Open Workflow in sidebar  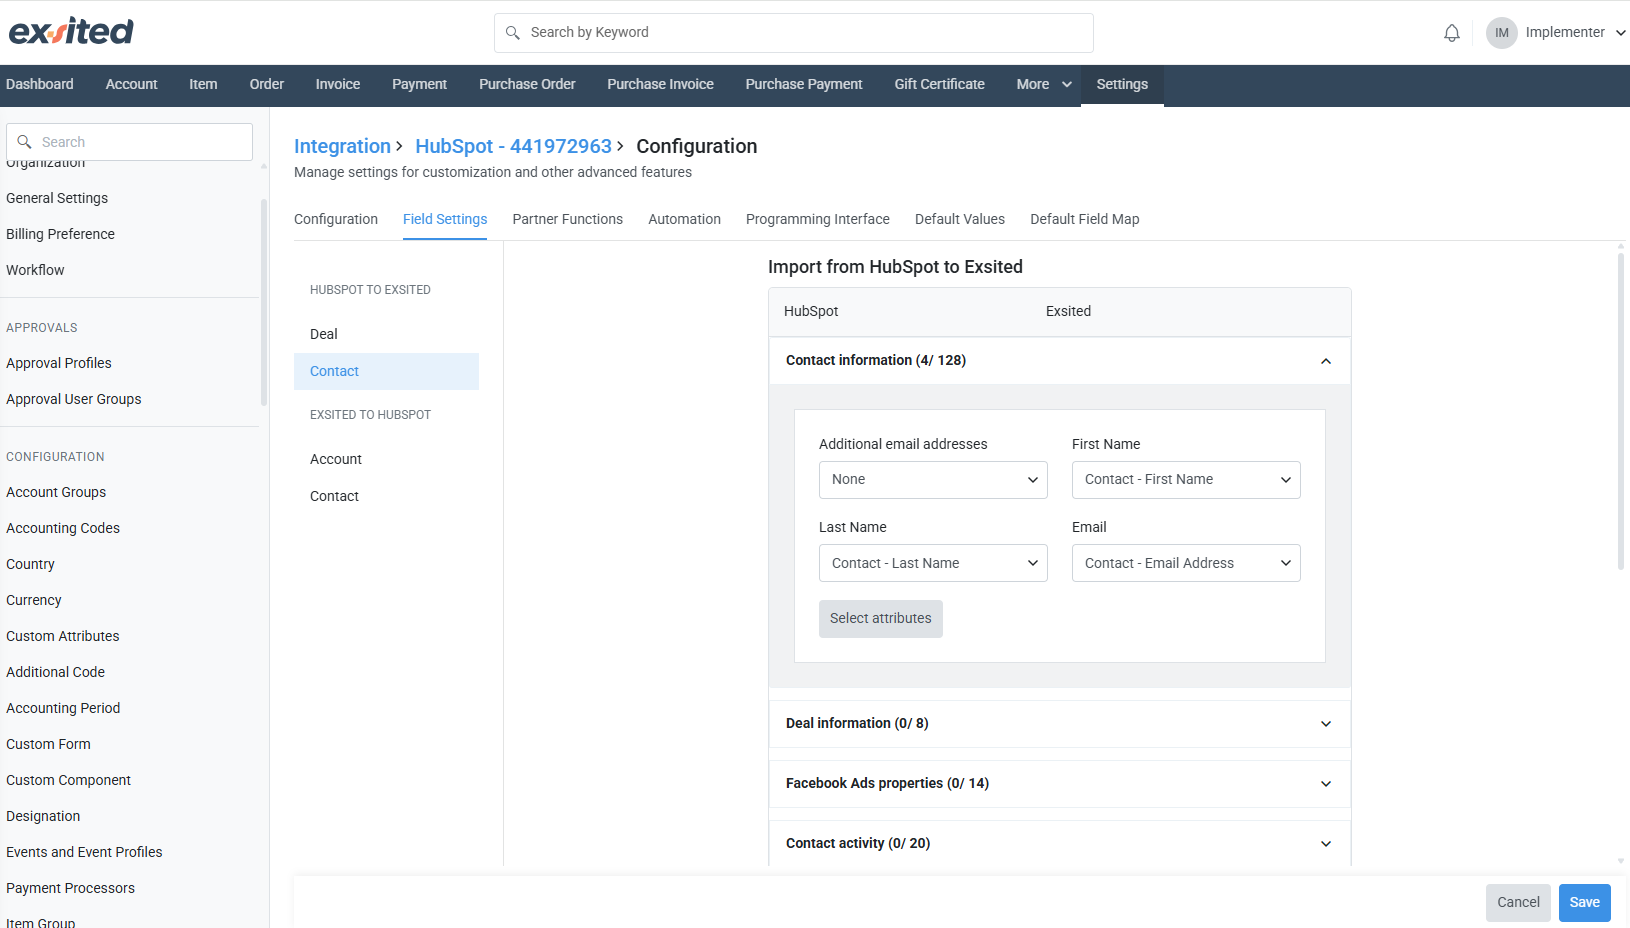[35, 270]
